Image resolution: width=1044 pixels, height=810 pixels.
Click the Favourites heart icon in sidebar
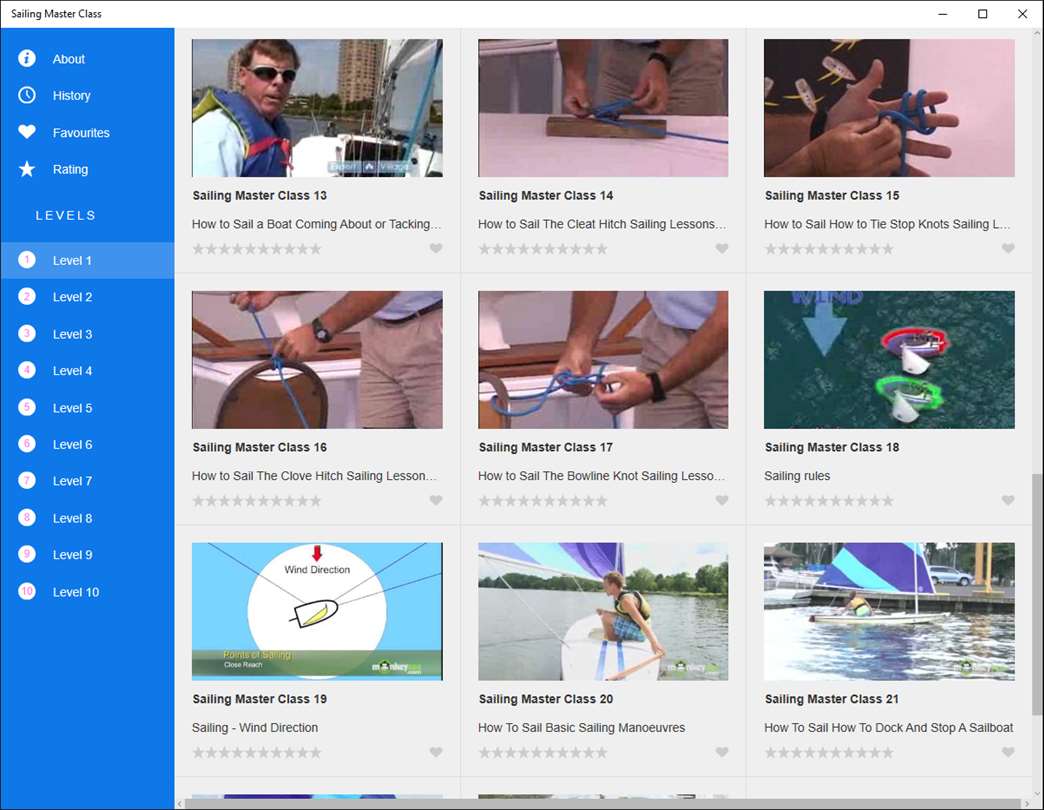tap(27, 132)
